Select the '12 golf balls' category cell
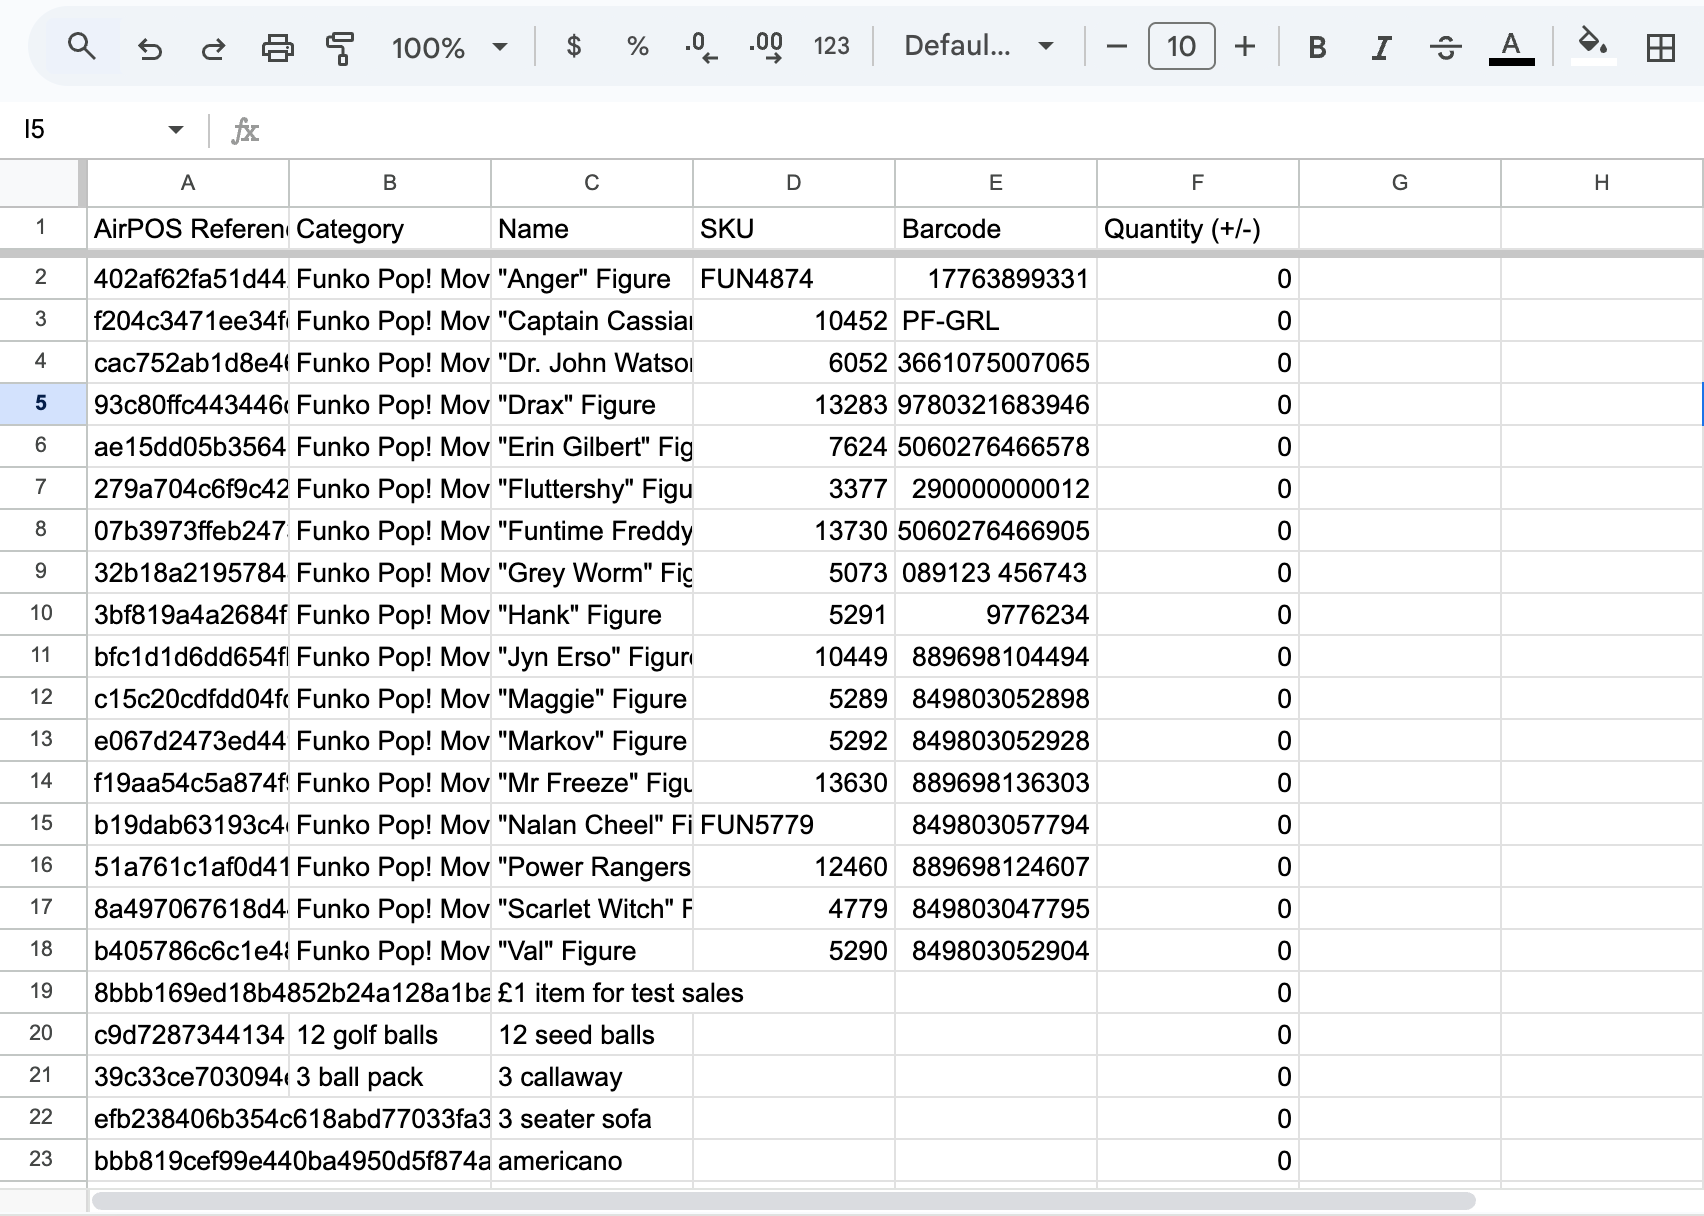 point(390,1035)
